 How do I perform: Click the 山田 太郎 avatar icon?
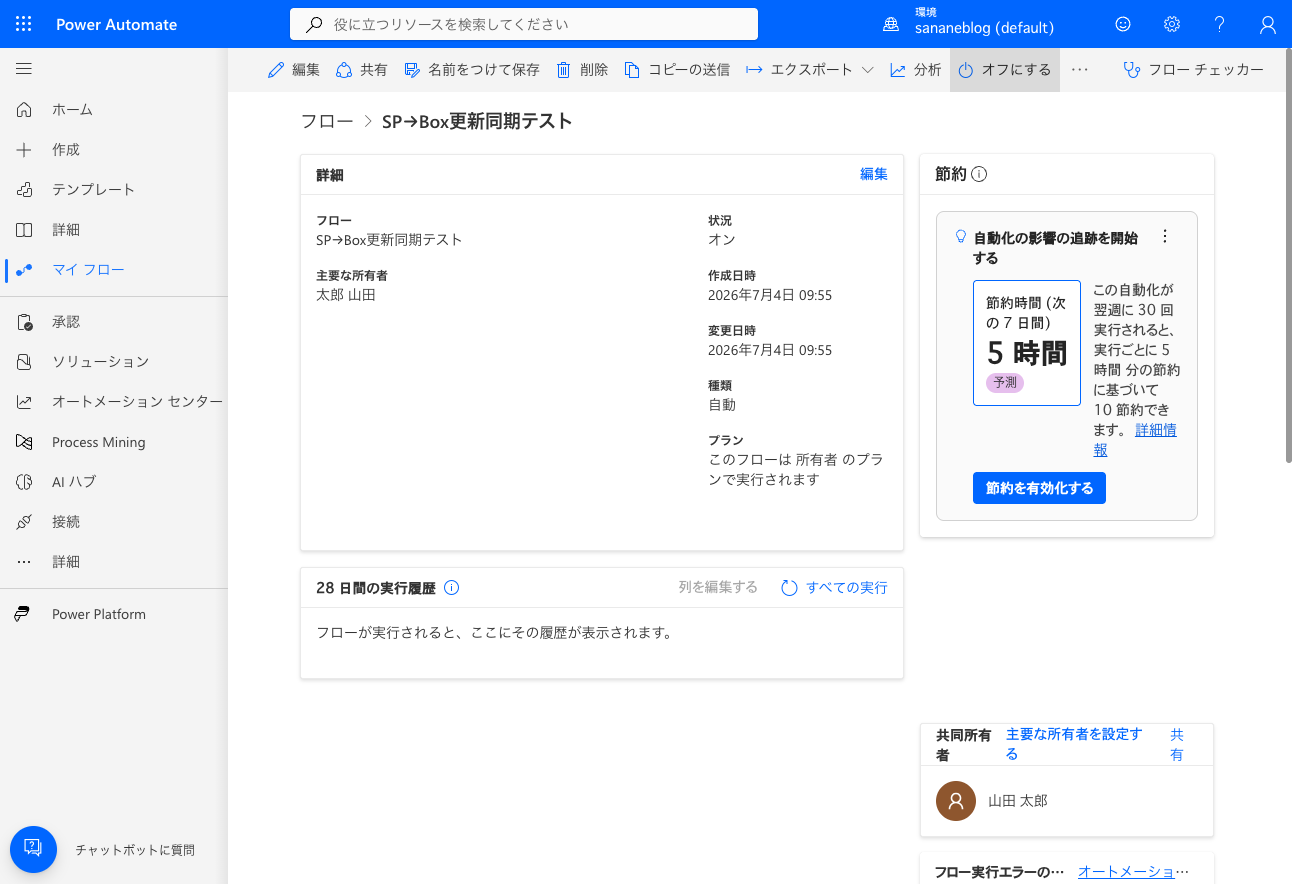point(956,801)
